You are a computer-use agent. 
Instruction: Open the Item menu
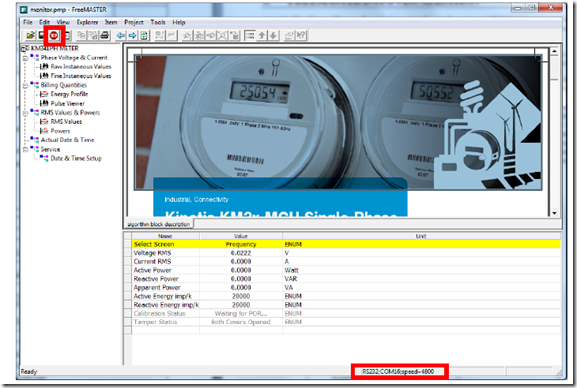click(111, 22)
